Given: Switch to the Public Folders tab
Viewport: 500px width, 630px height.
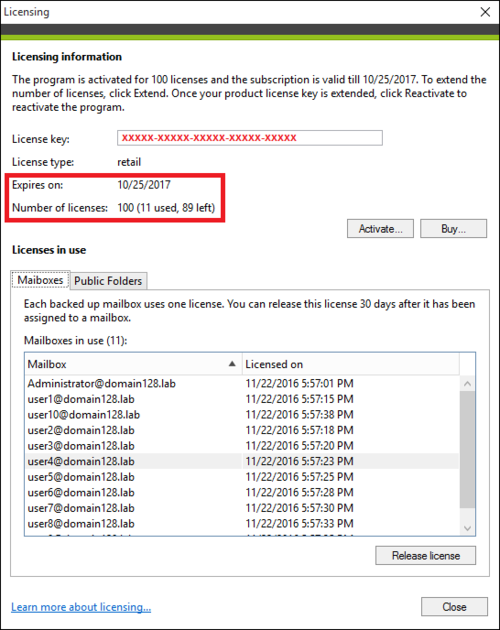Looking at the screenshot, I should point(108,281).
